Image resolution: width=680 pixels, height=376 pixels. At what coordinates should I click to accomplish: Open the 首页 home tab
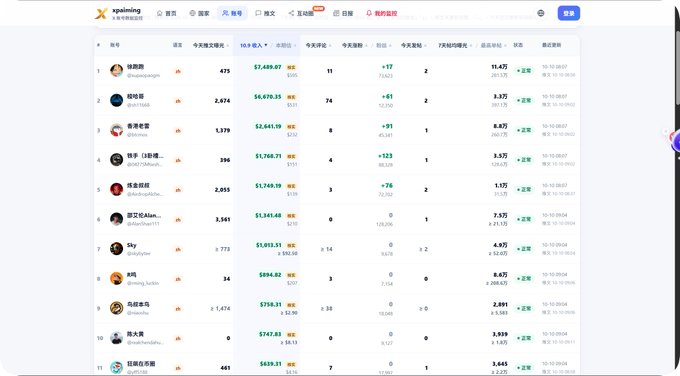[x=167, y=13]
